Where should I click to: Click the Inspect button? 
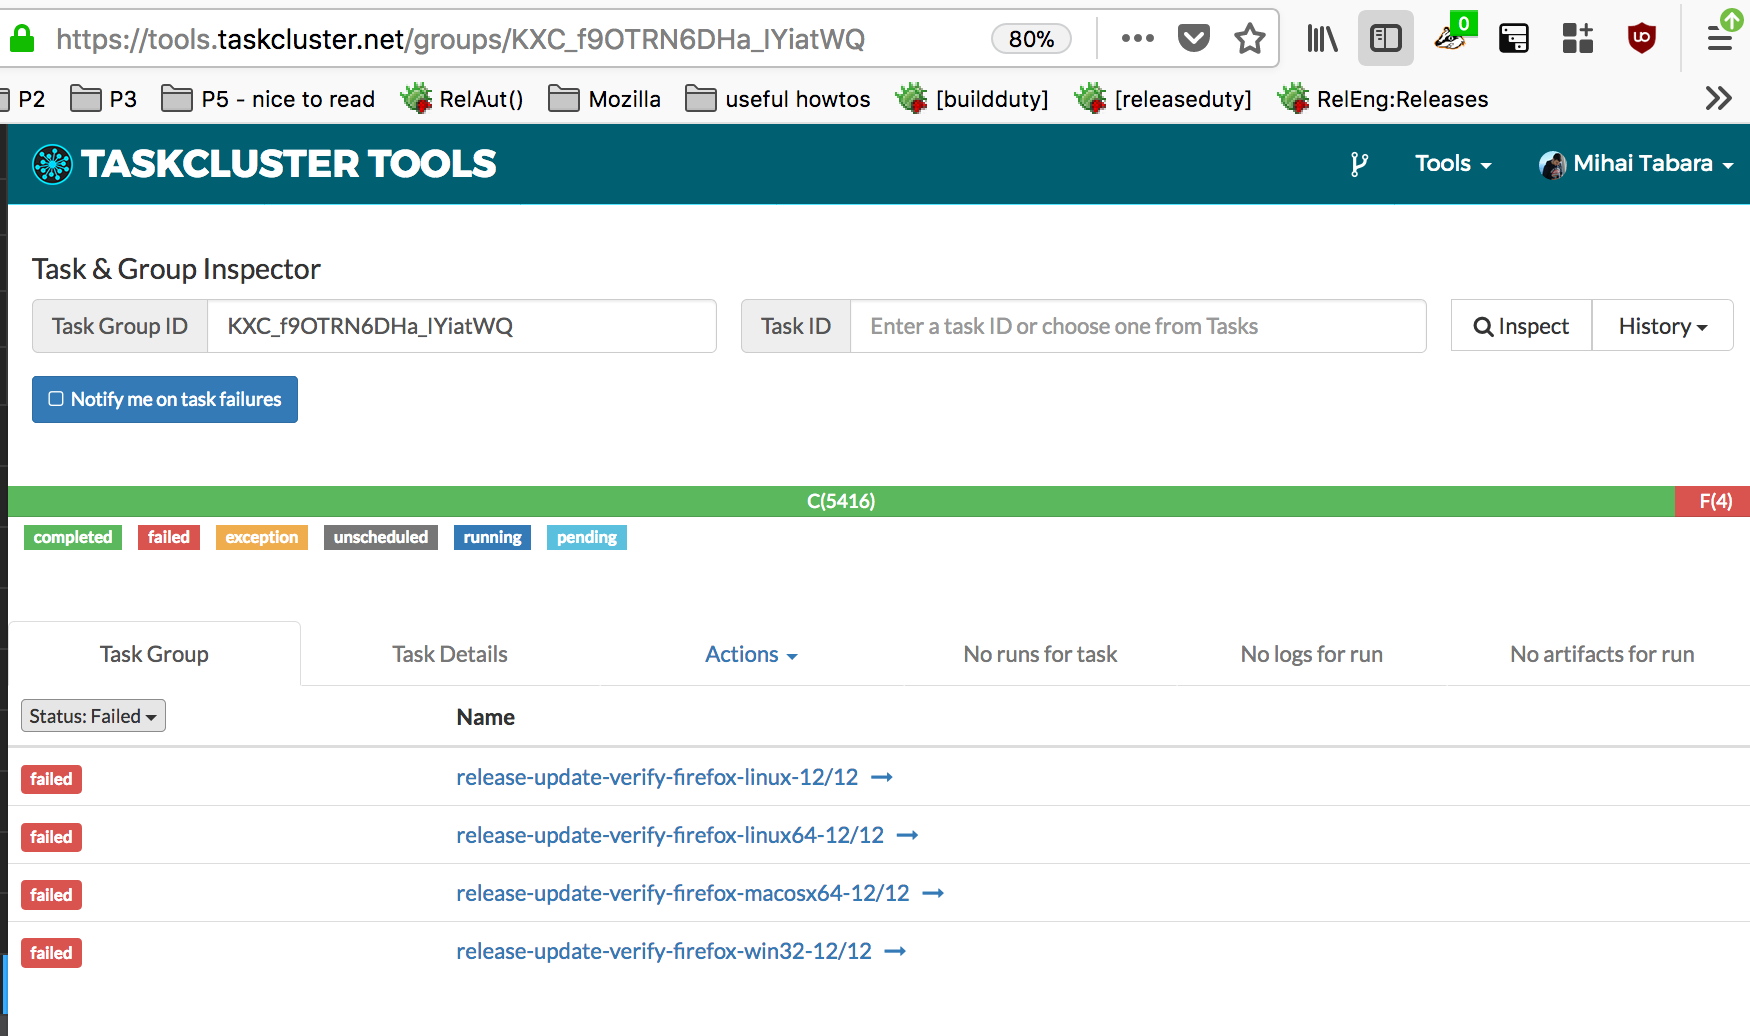pos(1521,326)
